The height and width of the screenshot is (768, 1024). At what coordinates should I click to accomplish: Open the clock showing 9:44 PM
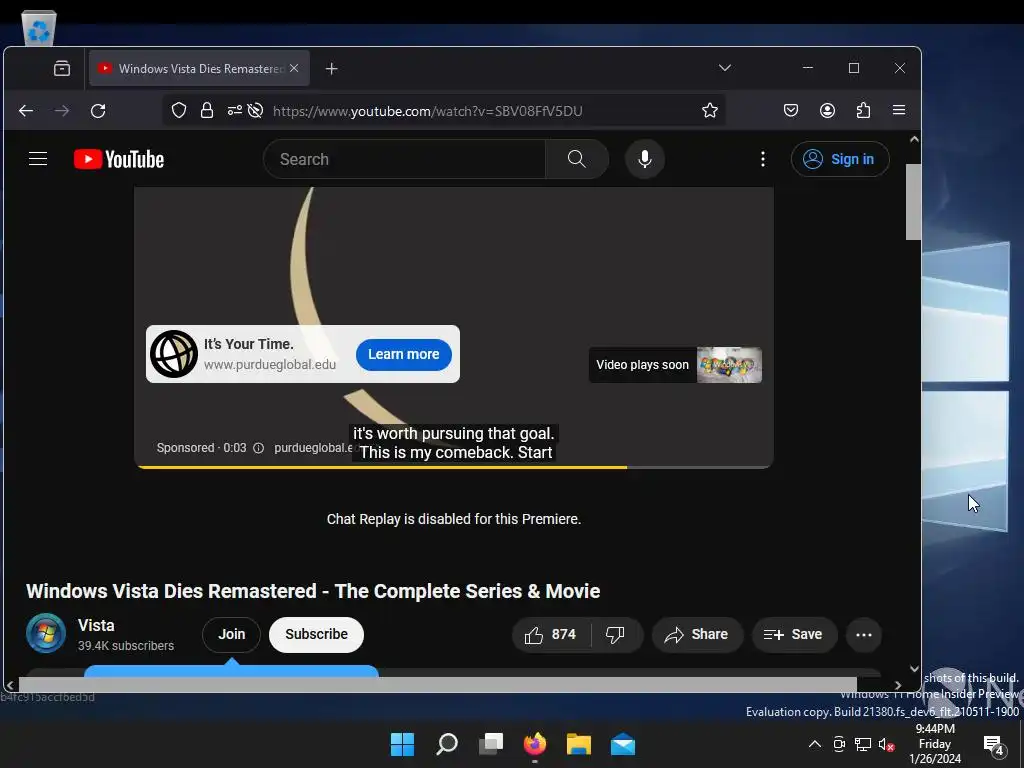(x=935, y=744)
